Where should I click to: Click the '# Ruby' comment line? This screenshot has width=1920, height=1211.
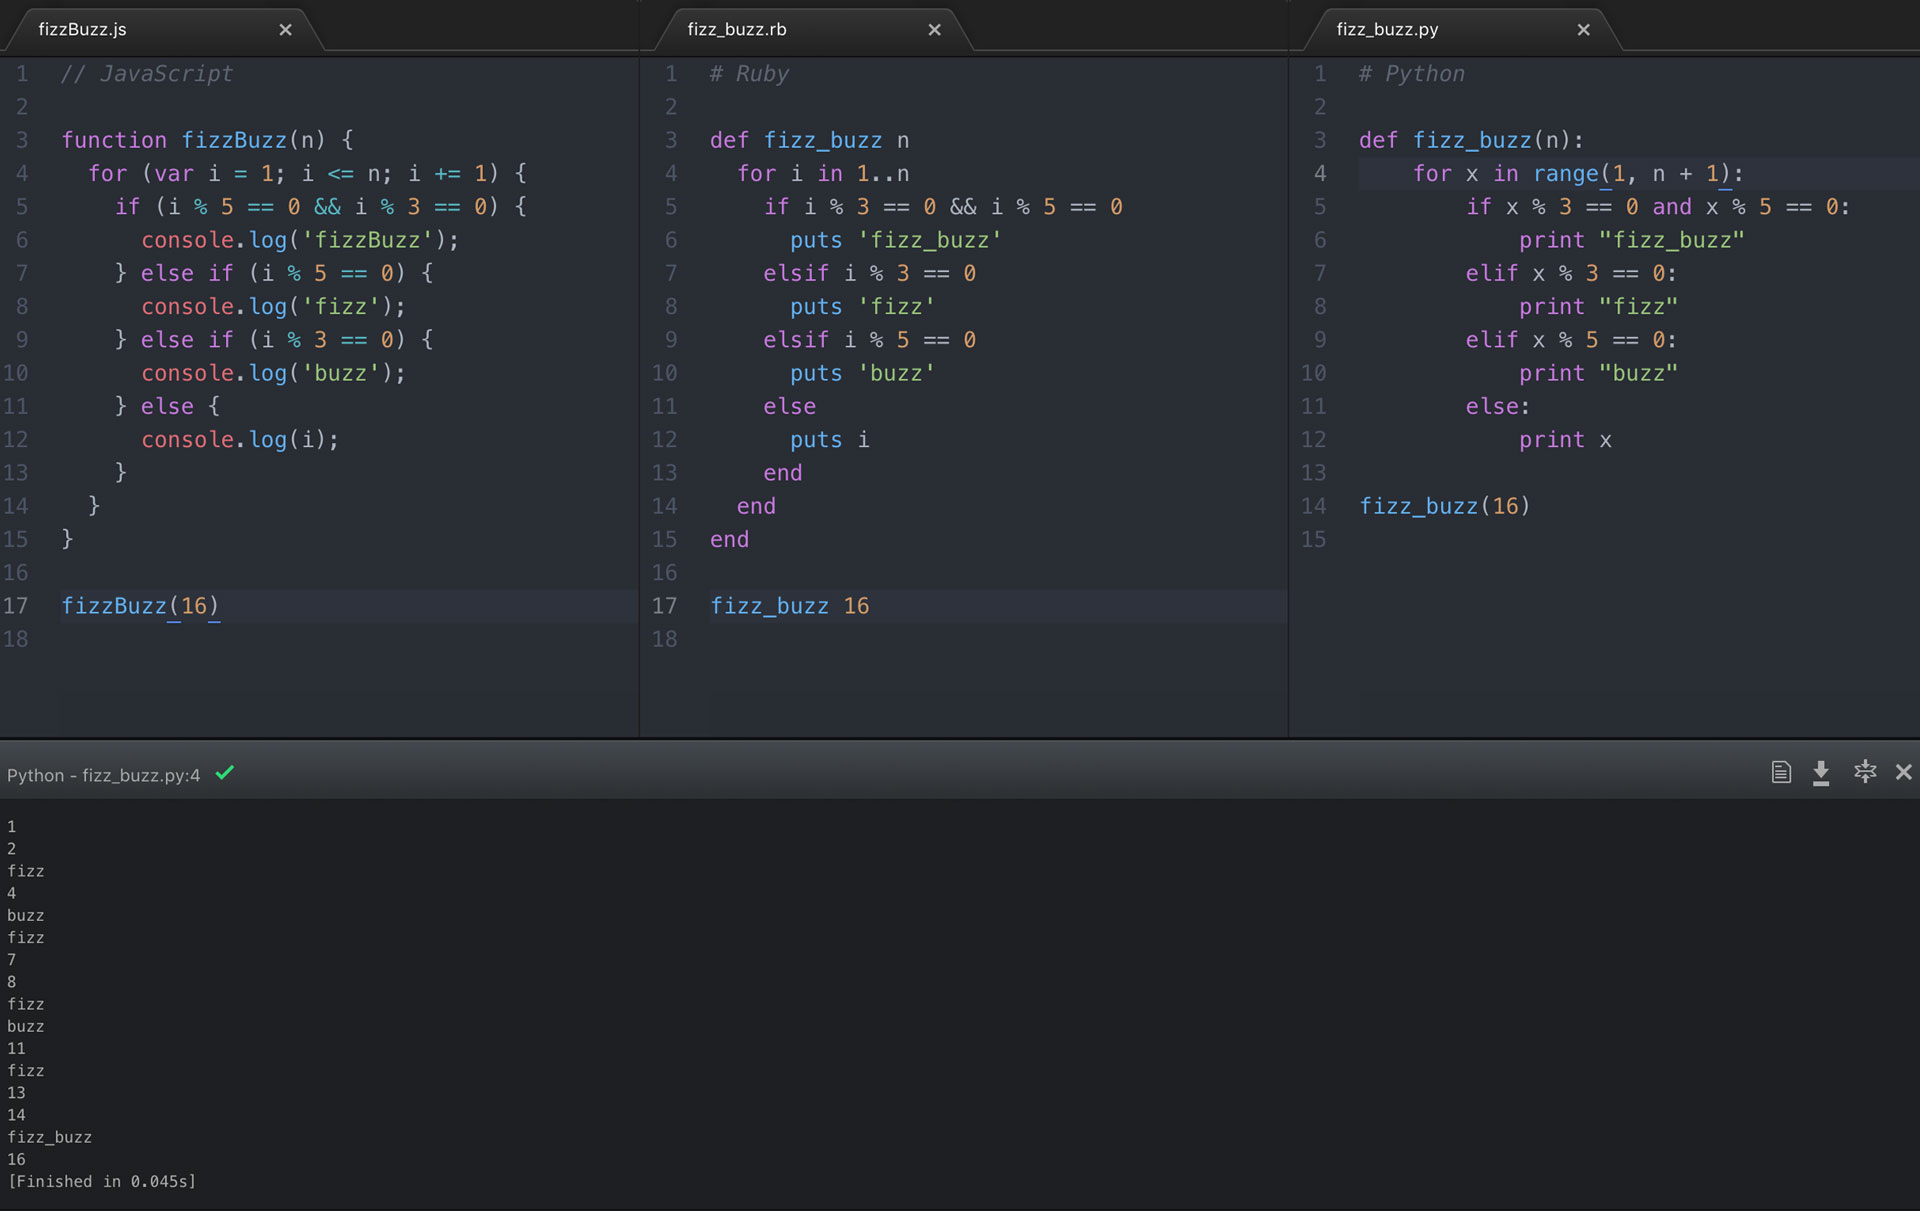tap(749, 74)
